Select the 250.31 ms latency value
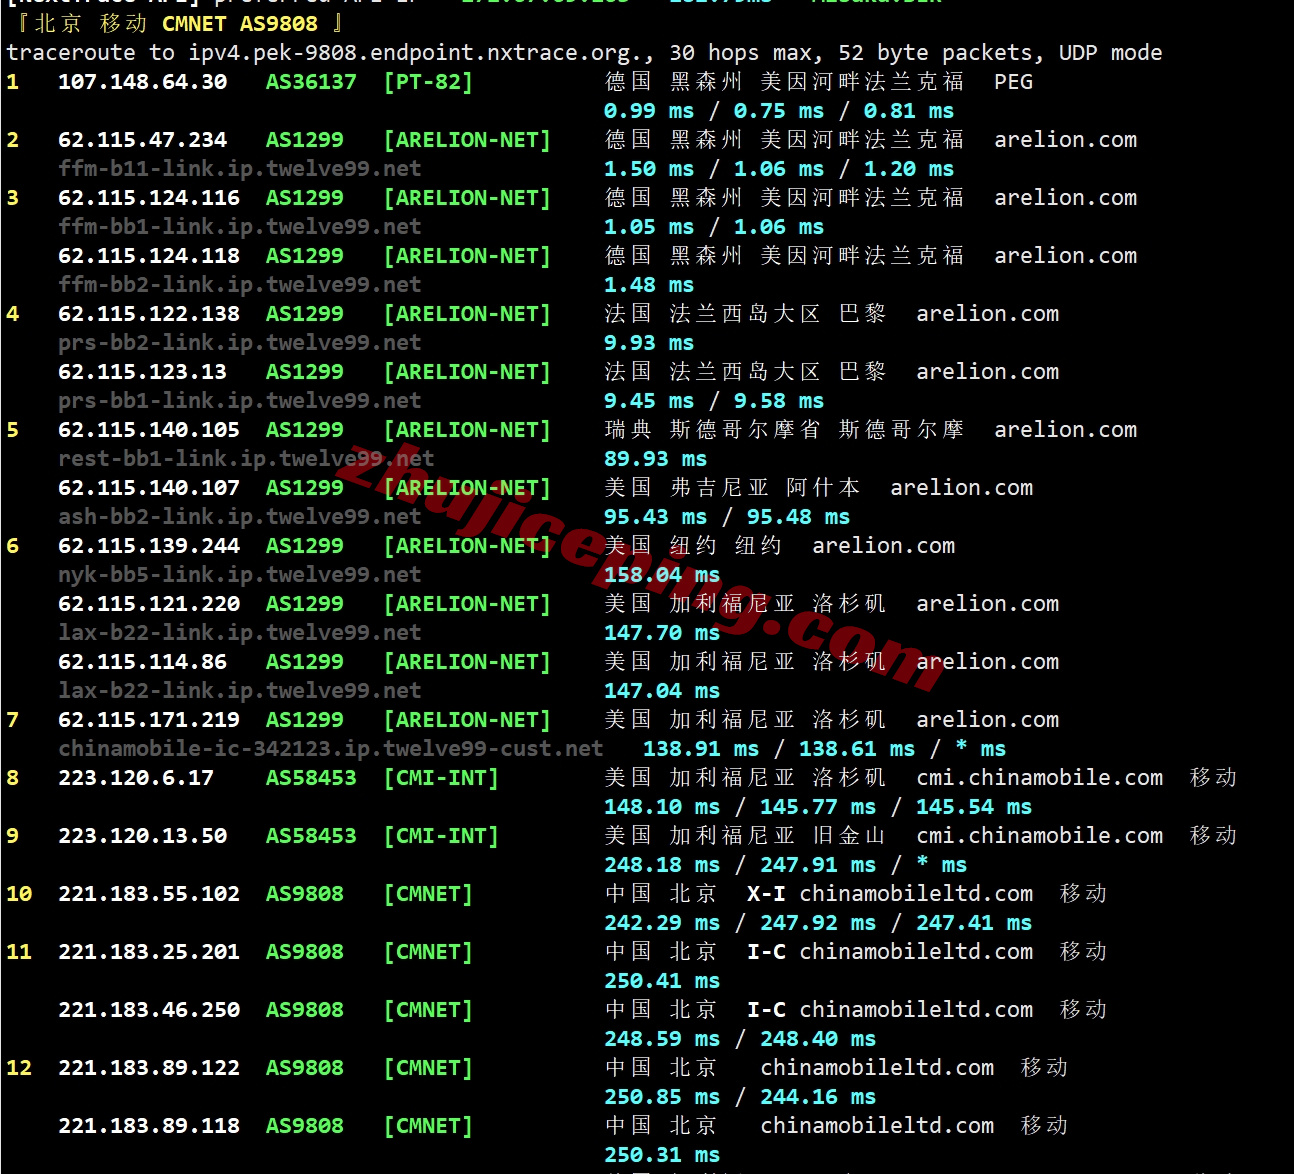 tap(662, 1155)
